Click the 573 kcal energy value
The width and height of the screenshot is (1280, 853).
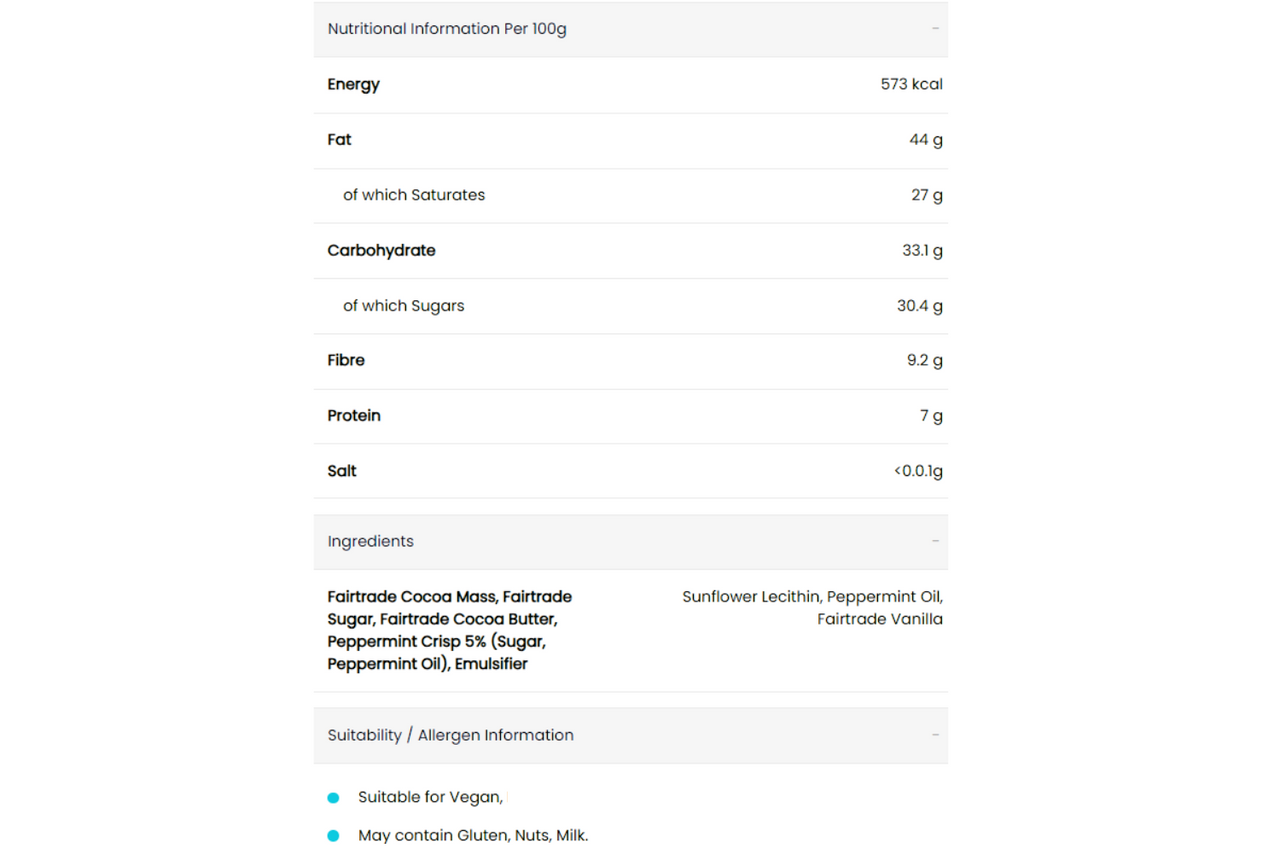tap(912, 85)
